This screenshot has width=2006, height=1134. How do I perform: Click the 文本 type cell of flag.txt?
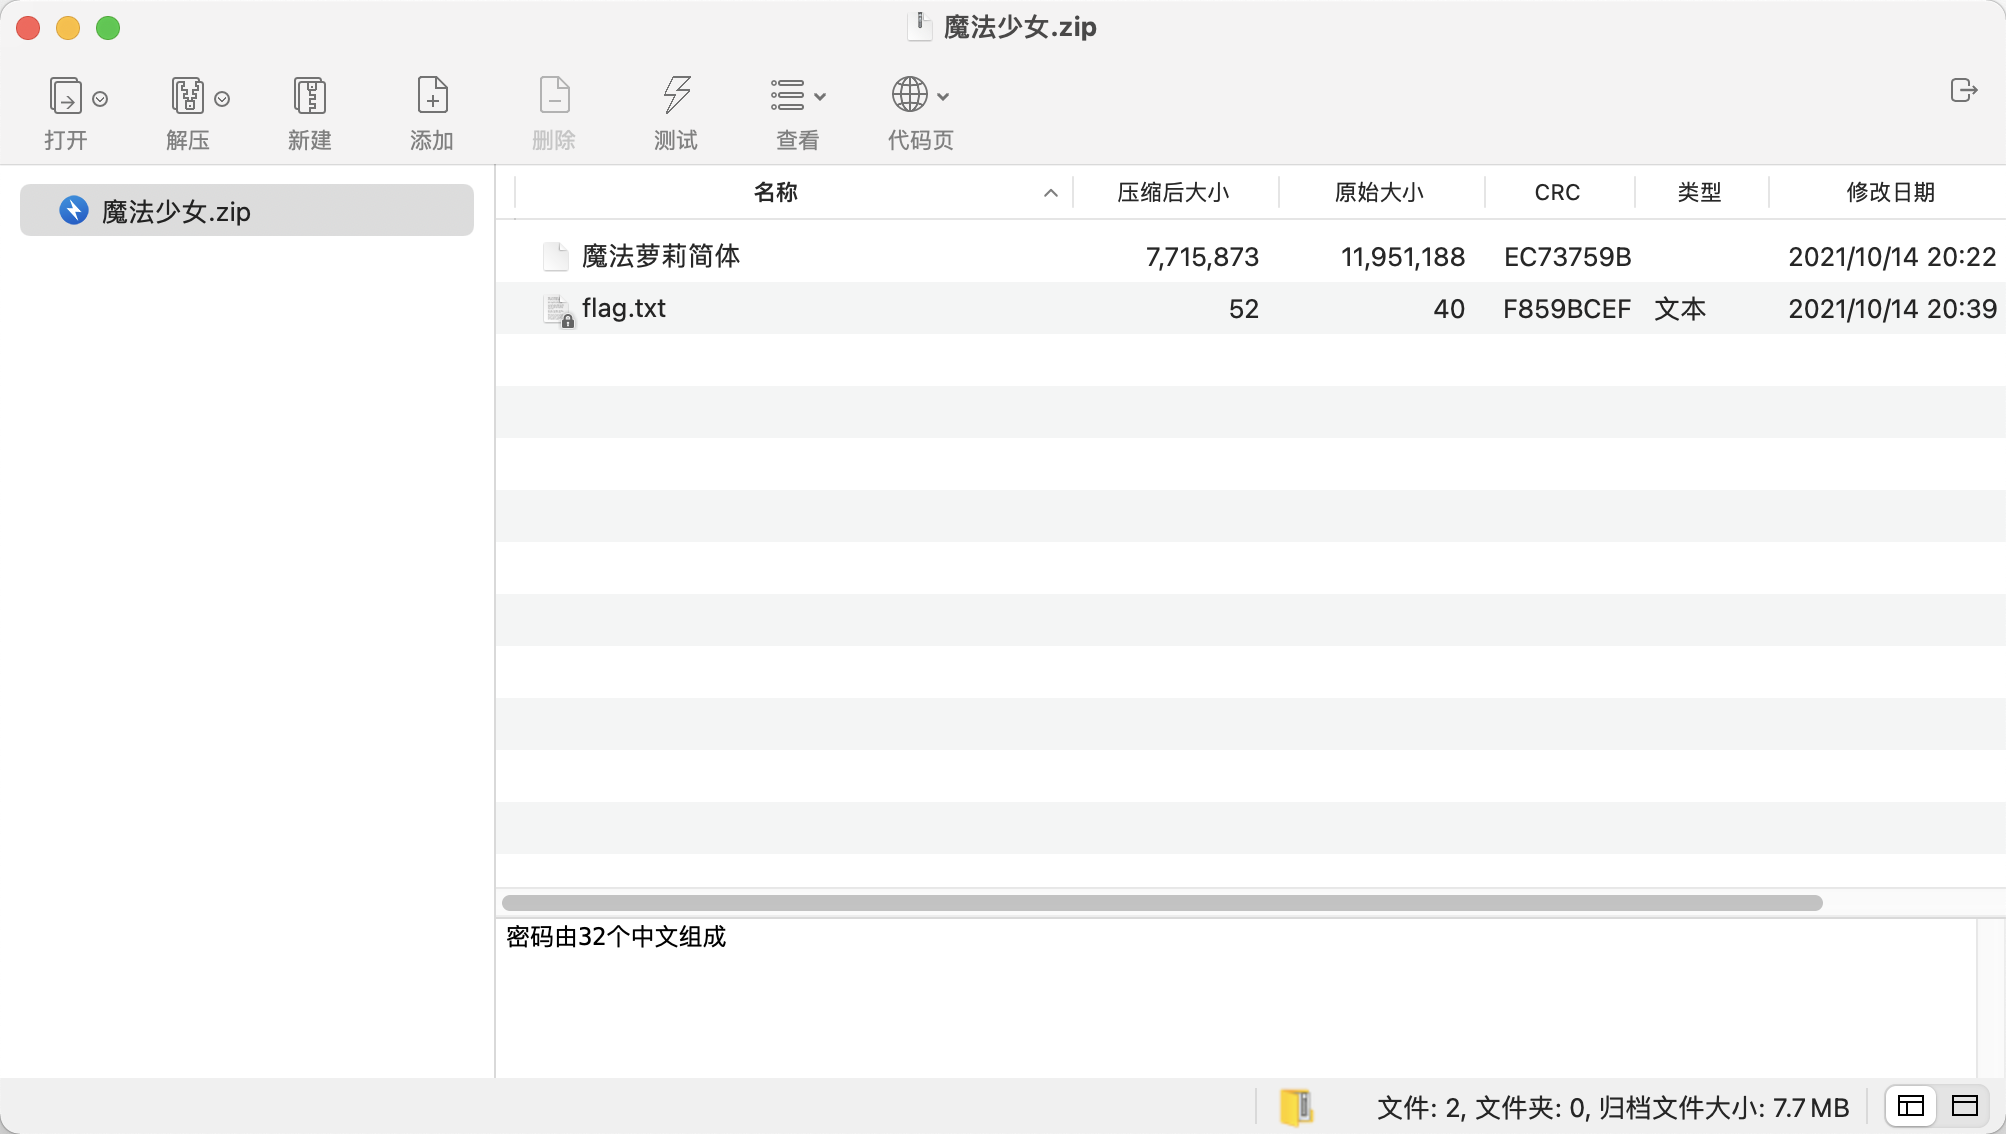[x=1680, y=309]
